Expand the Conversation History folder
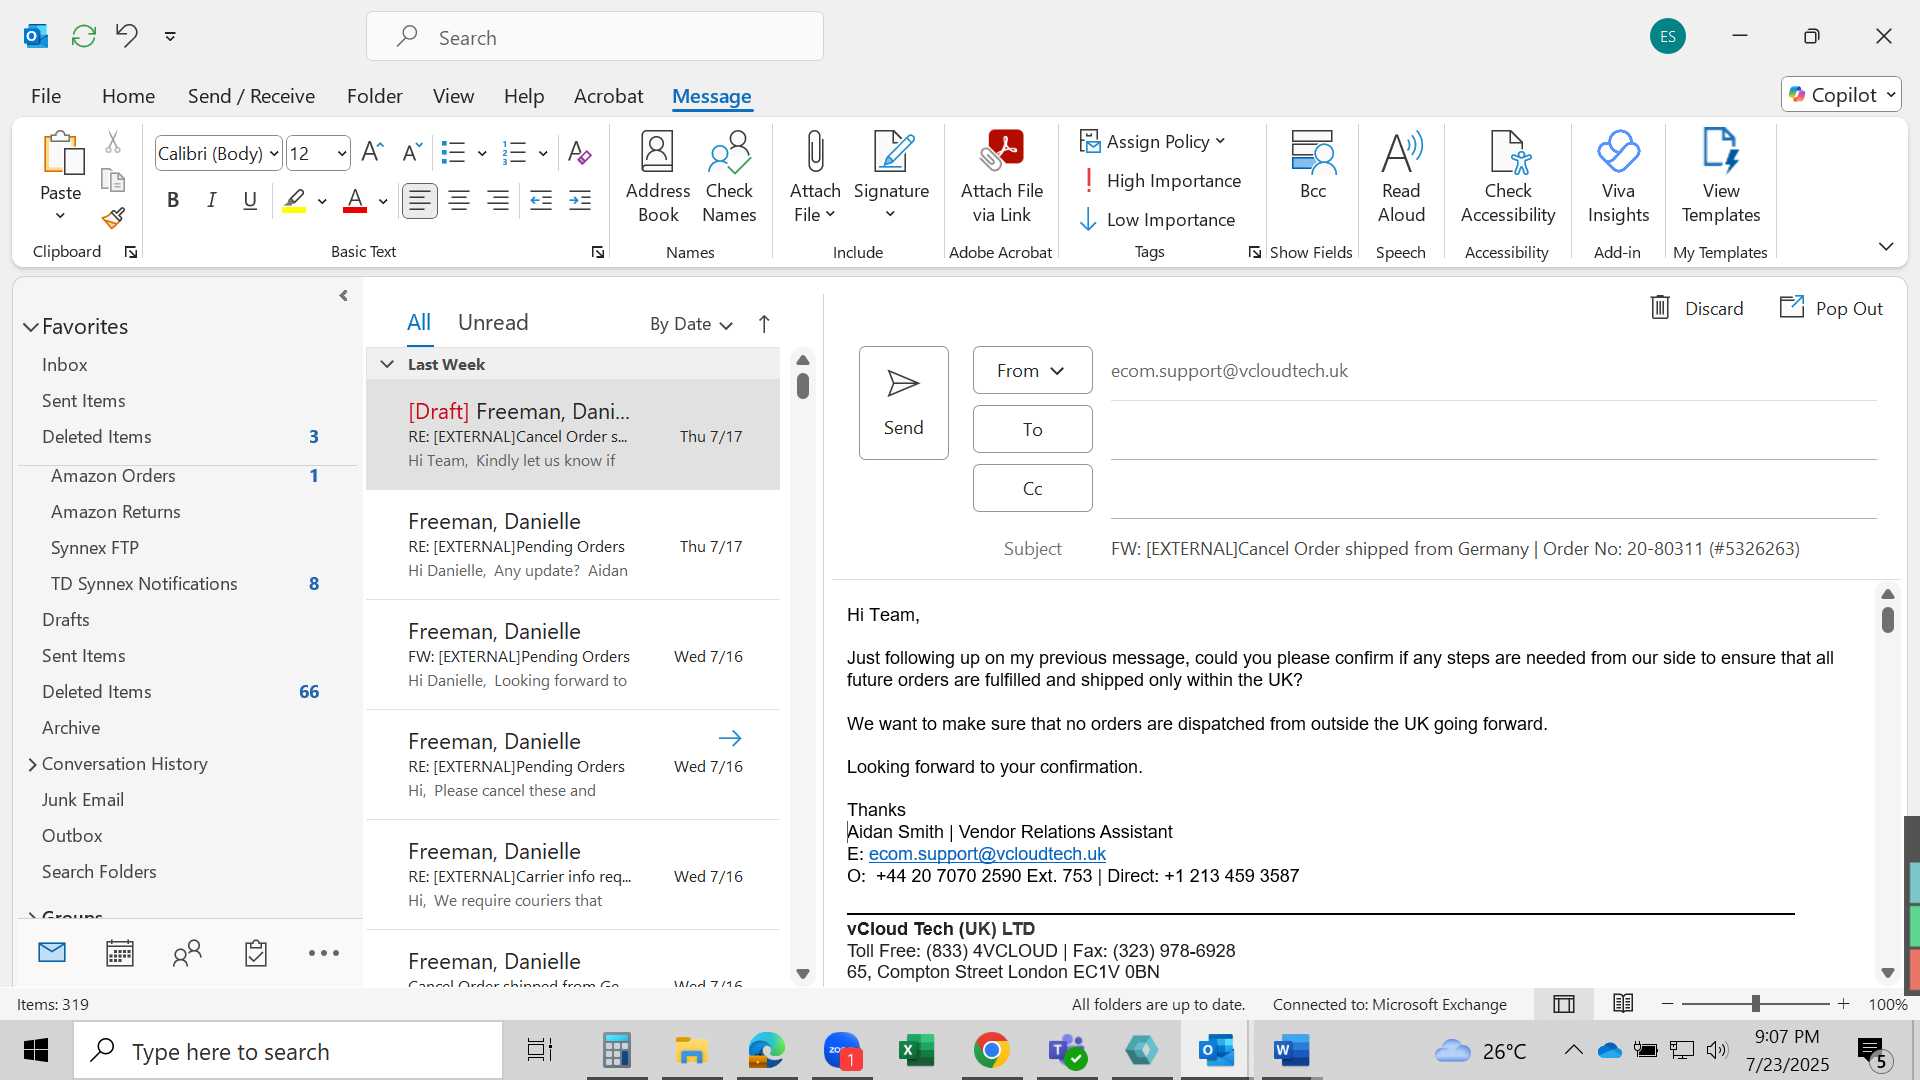The width and height of the screenshot is (1920, 1080). pyautogui.click(x=32, y=764)
